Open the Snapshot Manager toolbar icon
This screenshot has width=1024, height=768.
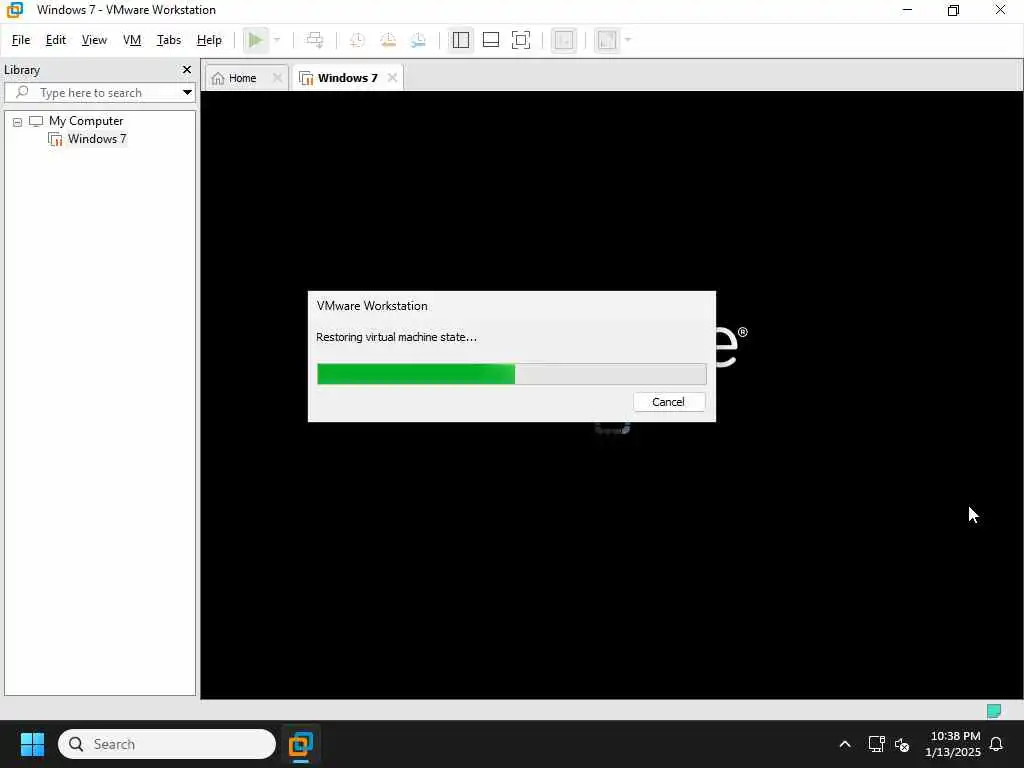pos(419,40)
